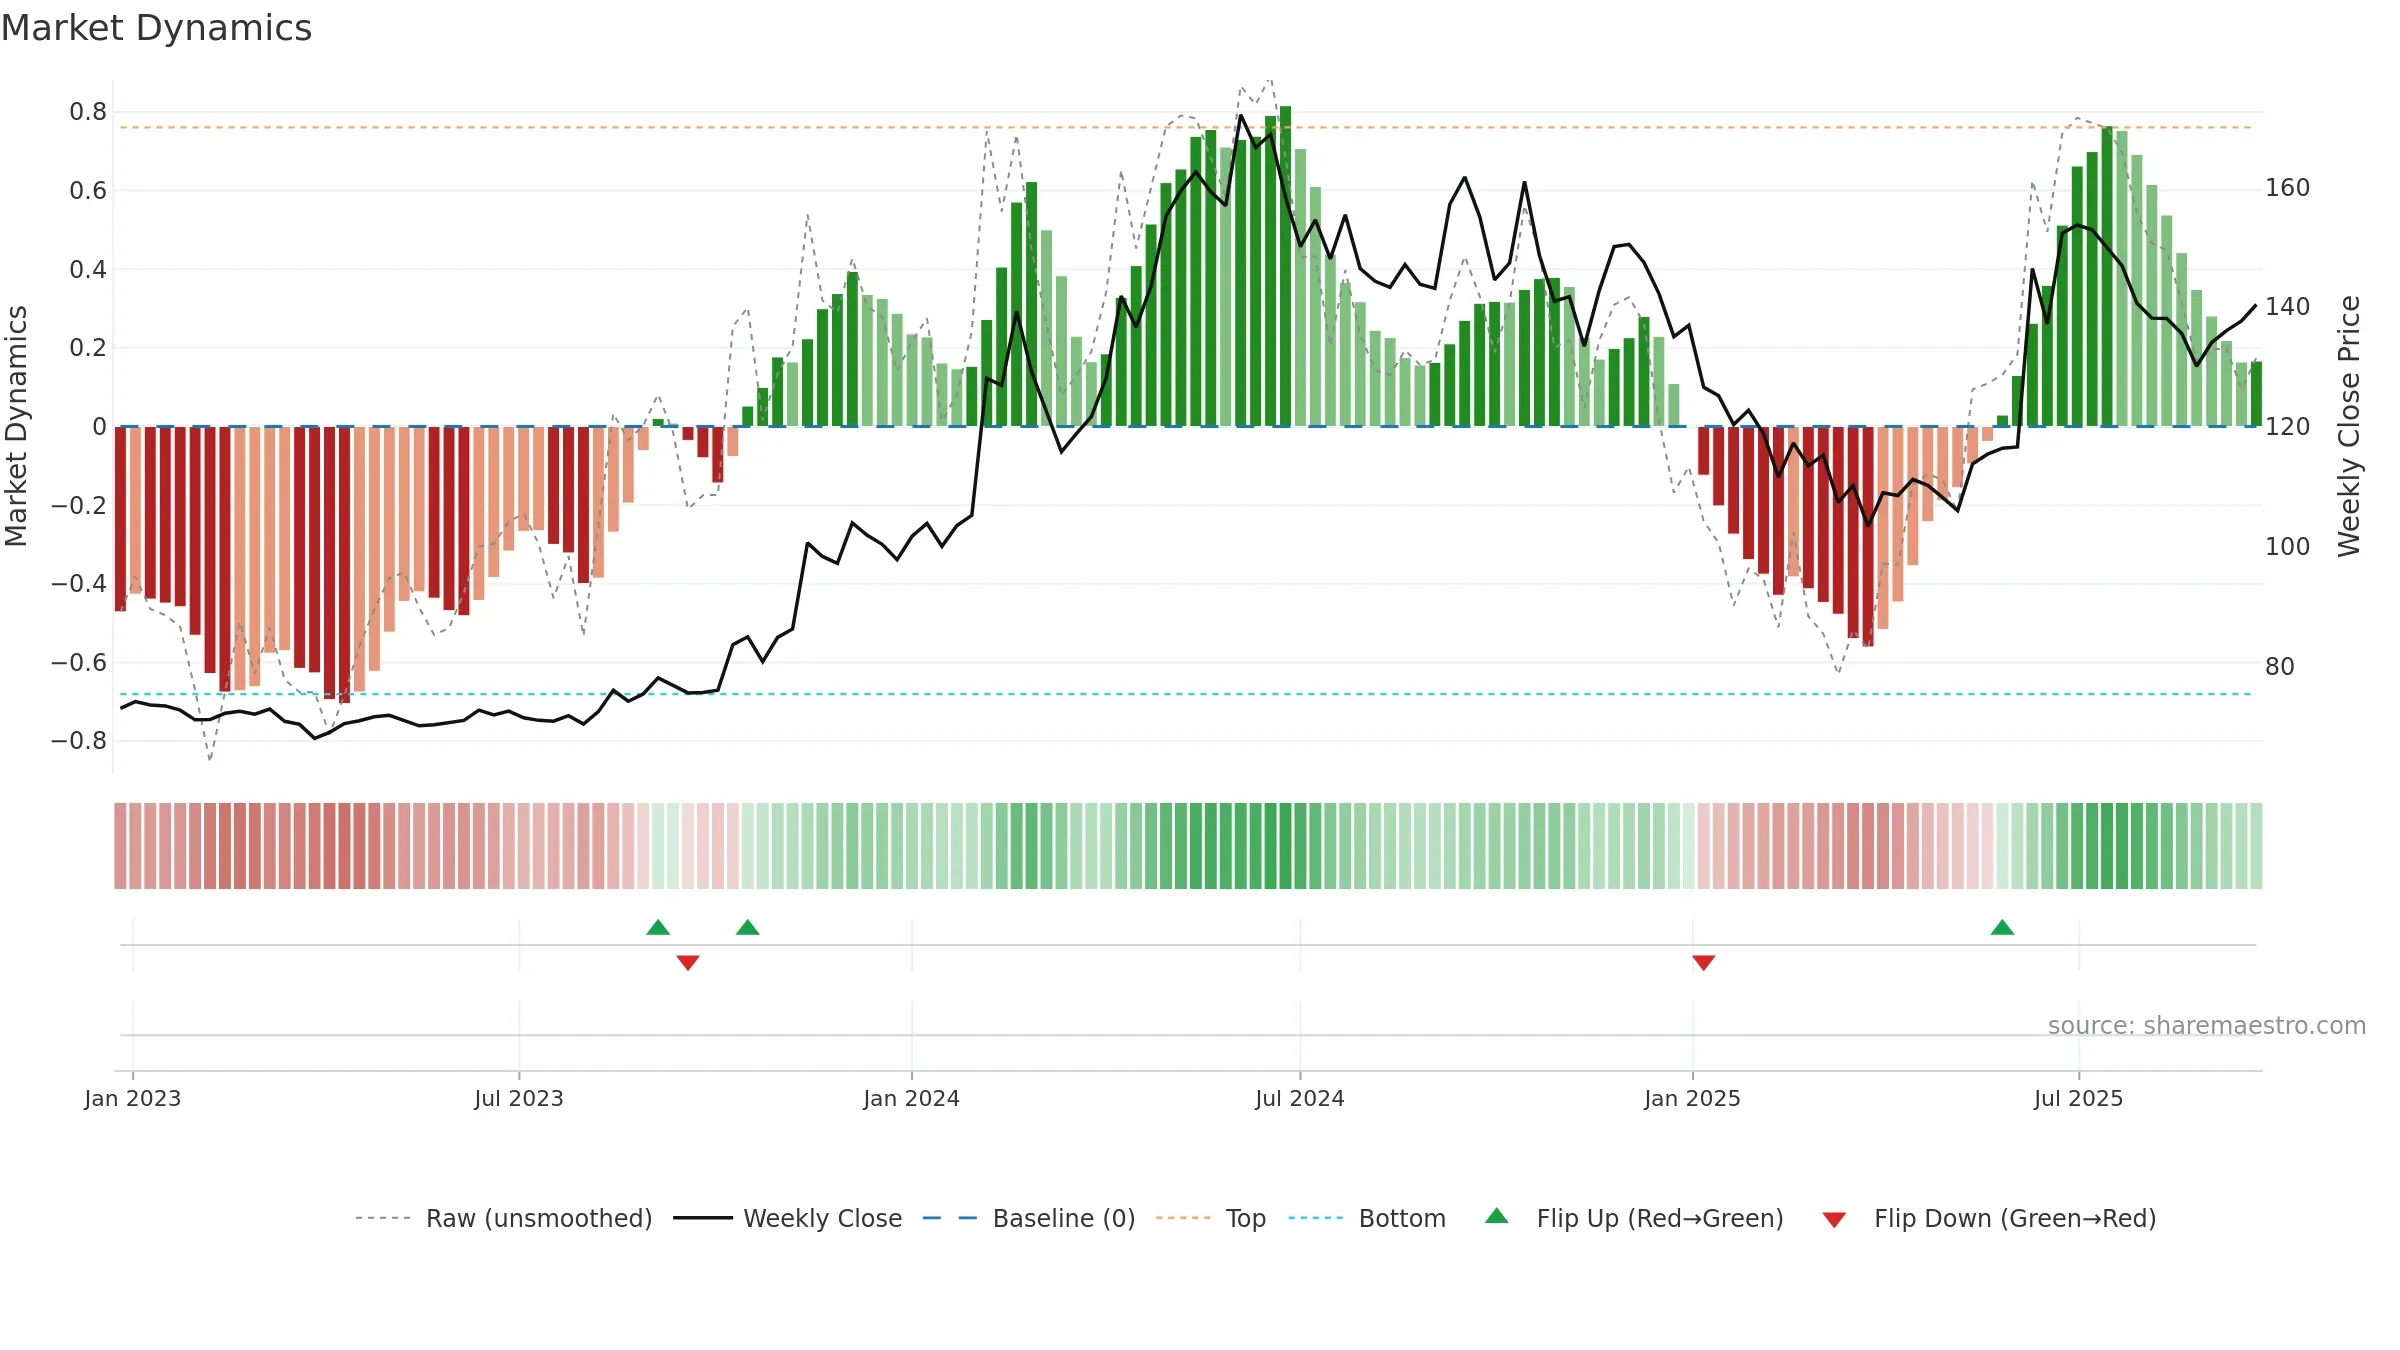Click the Jan 2023 x-axis label
The width and height of the screenshot is (2400, 1350).
pyautogui.click(x=133, y=1098)
